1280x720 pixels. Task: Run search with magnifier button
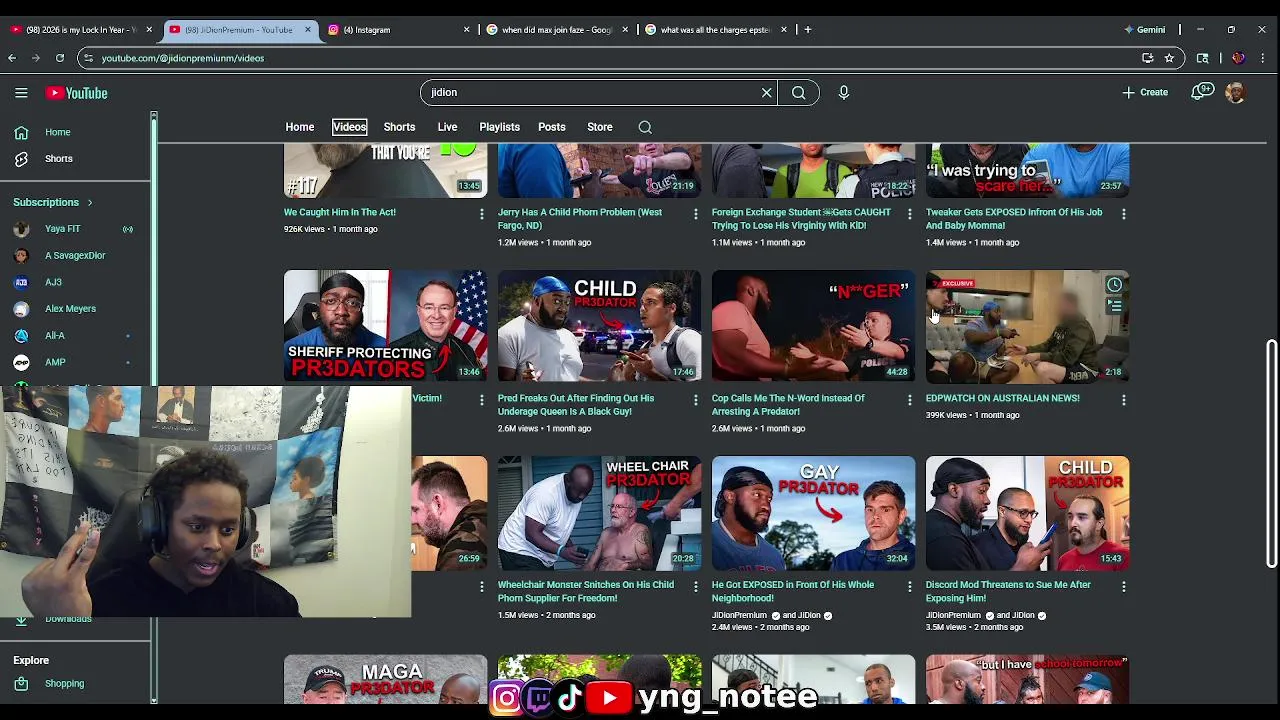[x=799, y=92]
